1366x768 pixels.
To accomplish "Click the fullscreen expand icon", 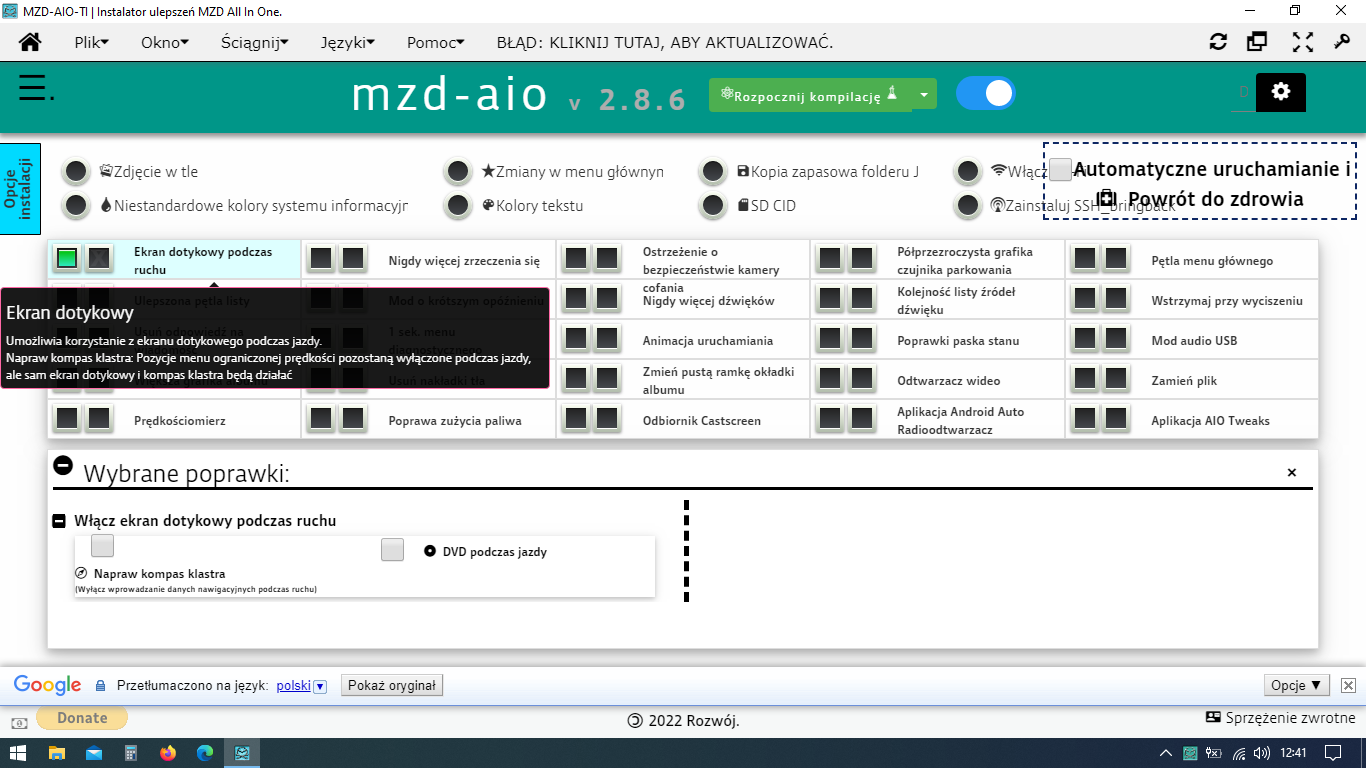I will [1302, 42].
